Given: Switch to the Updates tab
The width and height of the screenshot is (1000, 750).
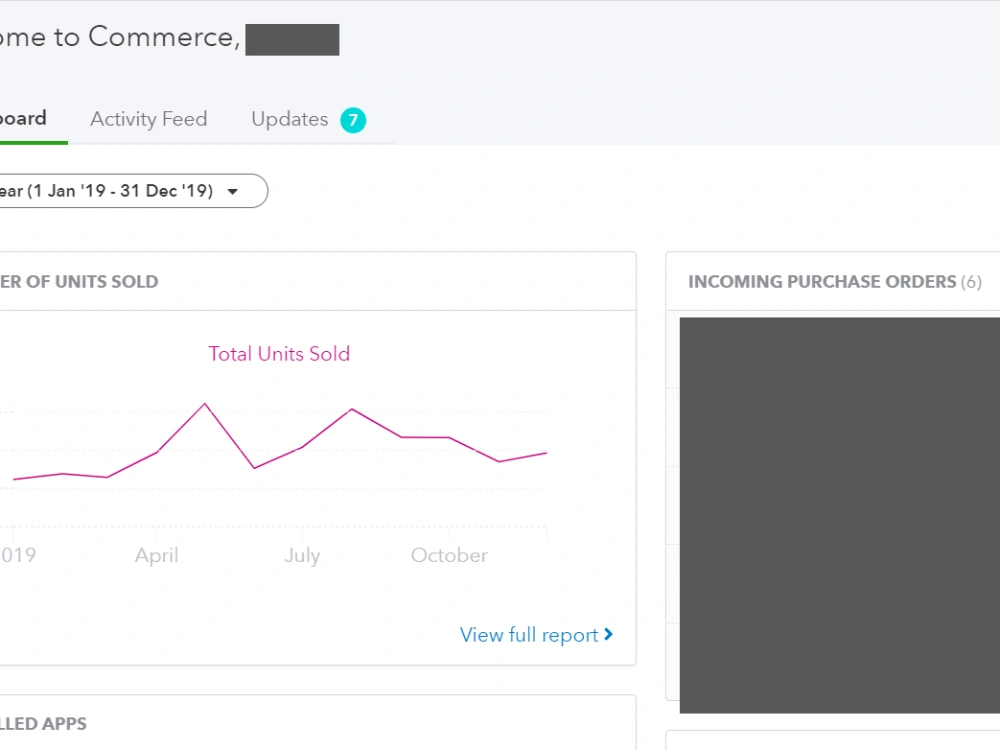Looking at the screenshot, I should click(290, 119).
